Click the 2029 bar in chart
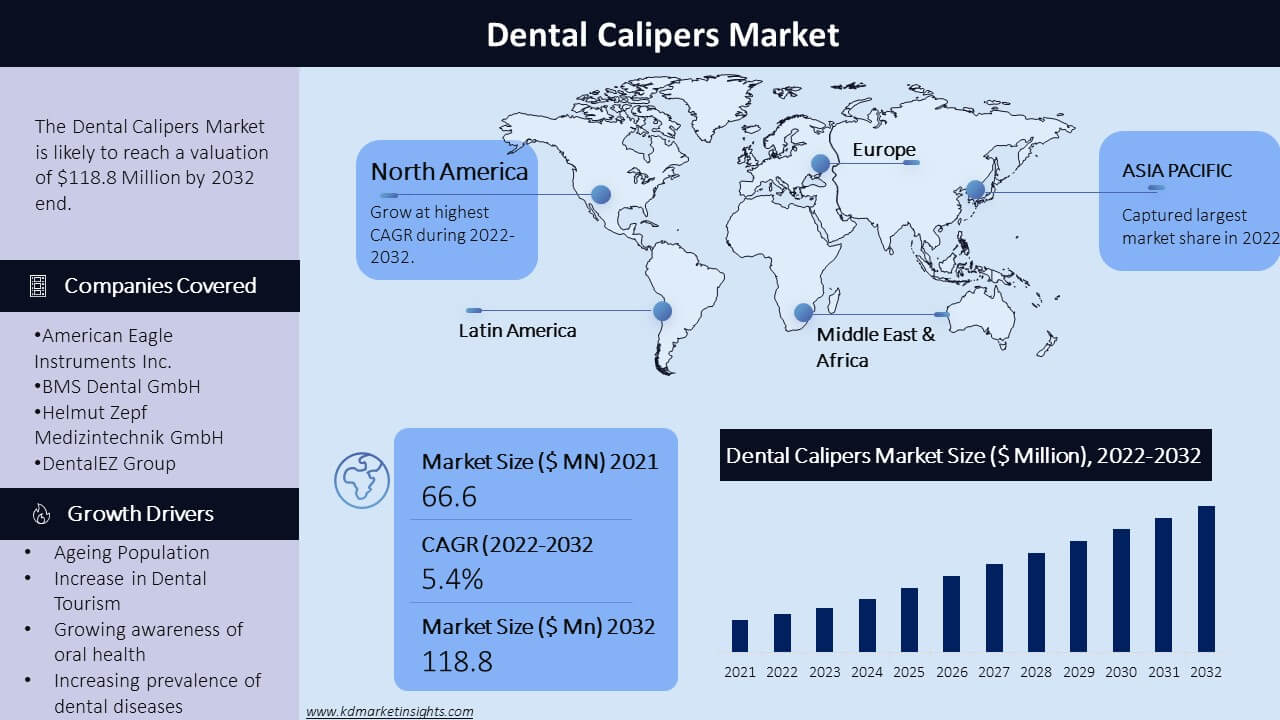Viewport: 1280px width, 720px height. click(1078, 596)
